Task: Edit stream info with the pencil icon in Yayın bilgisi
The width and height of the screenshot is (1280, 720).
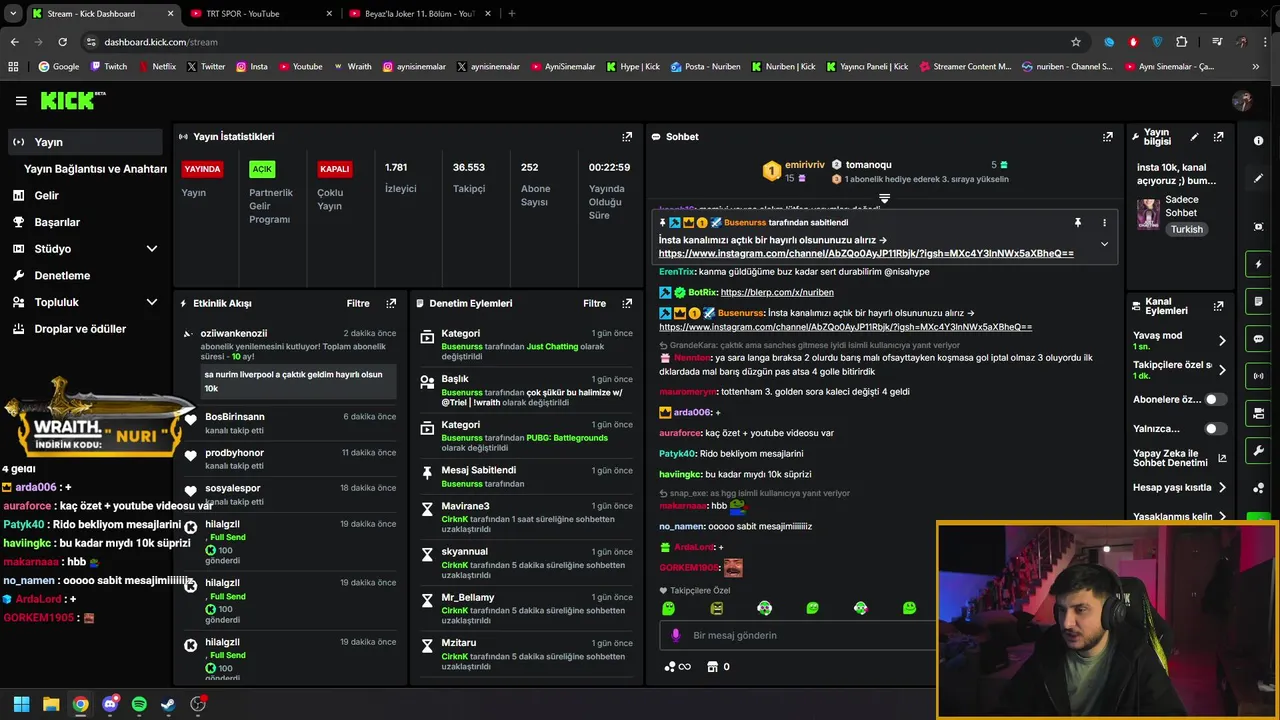Action: click(1194, 137)
